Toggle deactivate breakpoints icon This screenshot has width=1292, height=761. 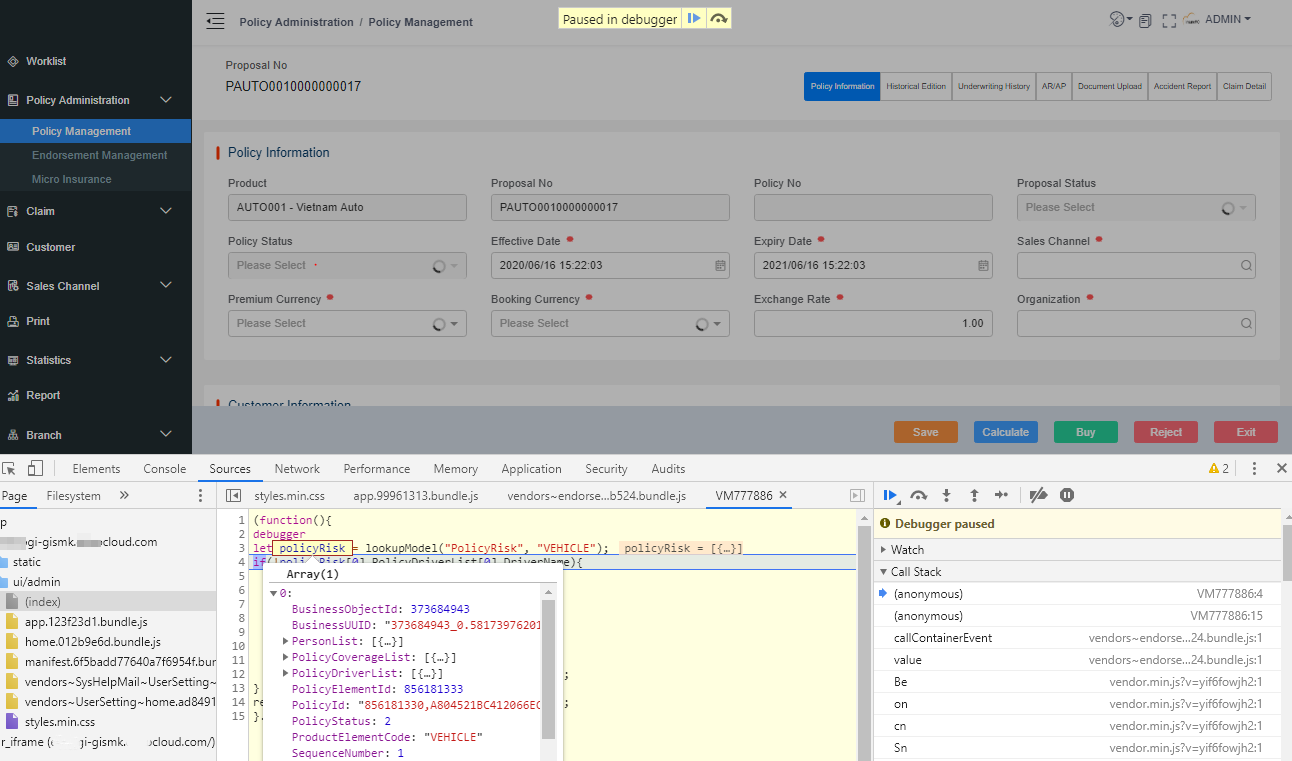1038,495
